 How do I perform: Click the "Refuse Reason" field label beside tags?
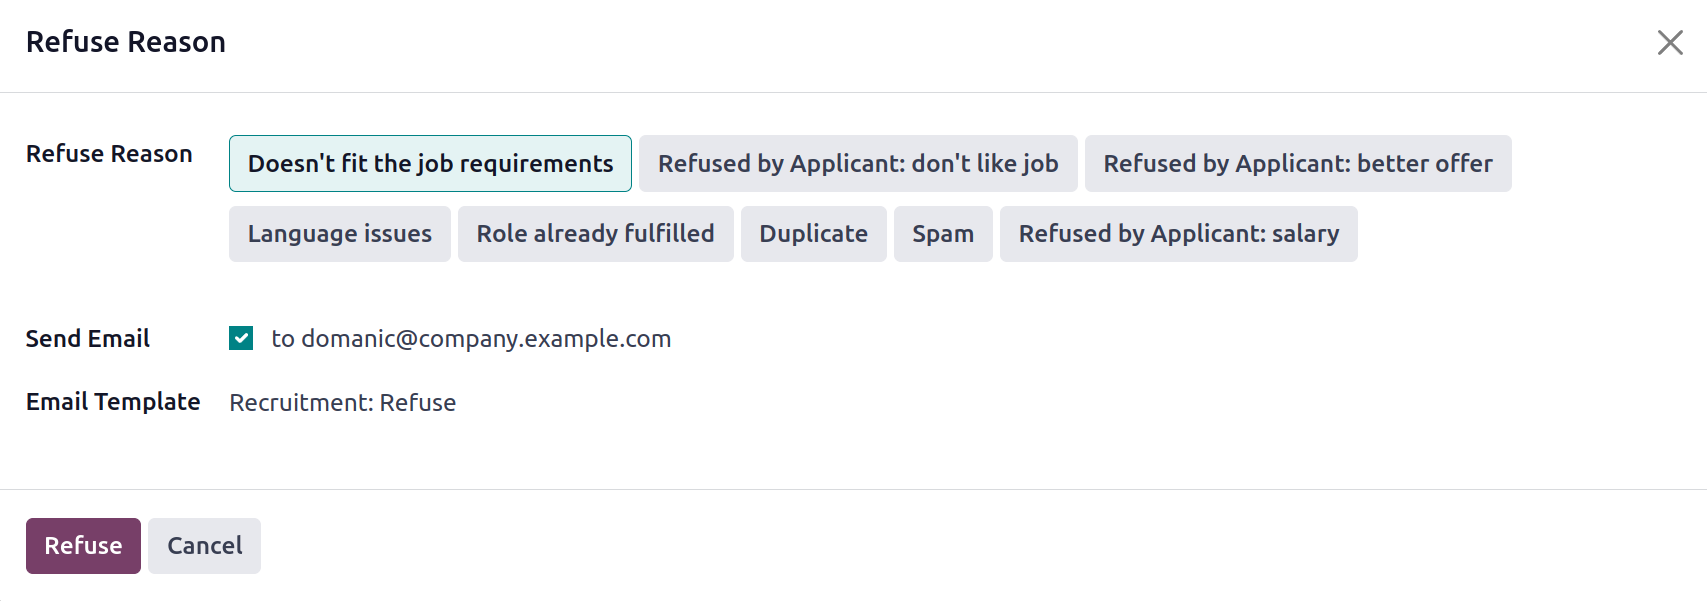click(x=109, y=154)
